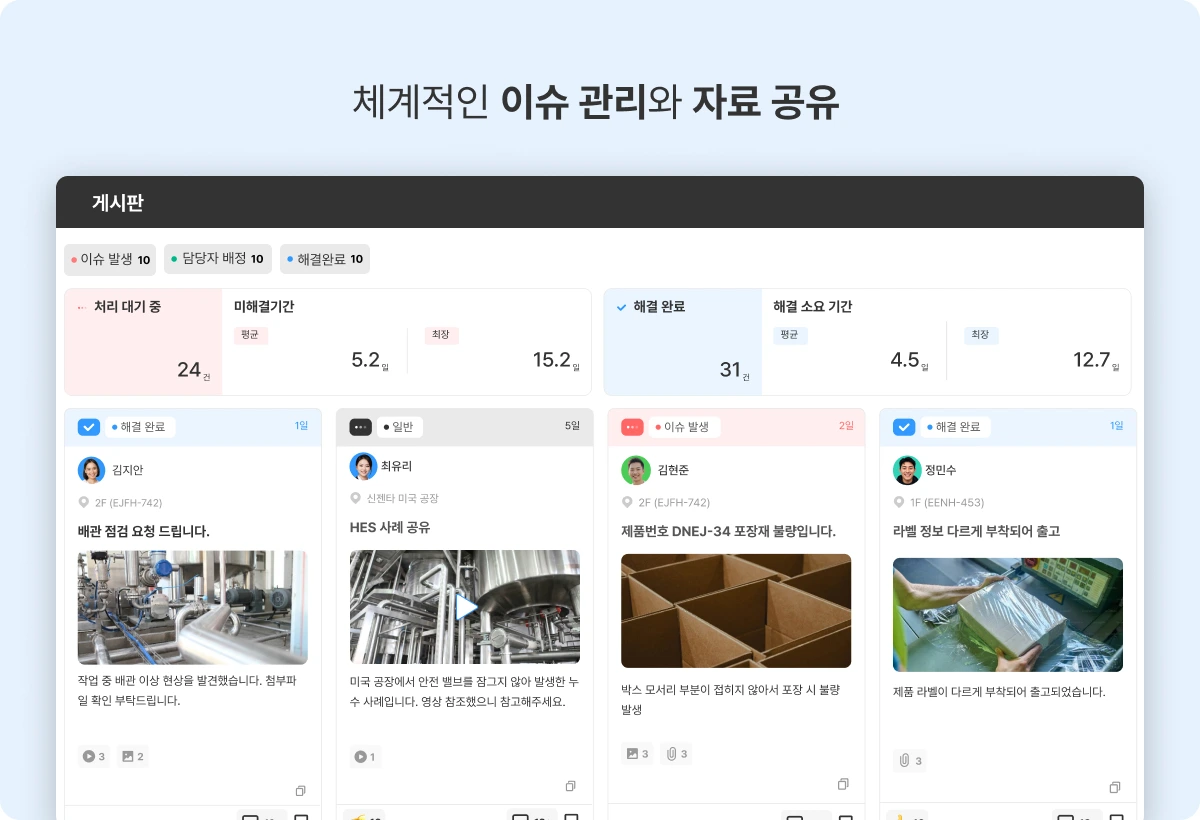Click the video count chip (3) on 김지안's card
This screenshot has height=820, width=1200.
coord(93,757)
